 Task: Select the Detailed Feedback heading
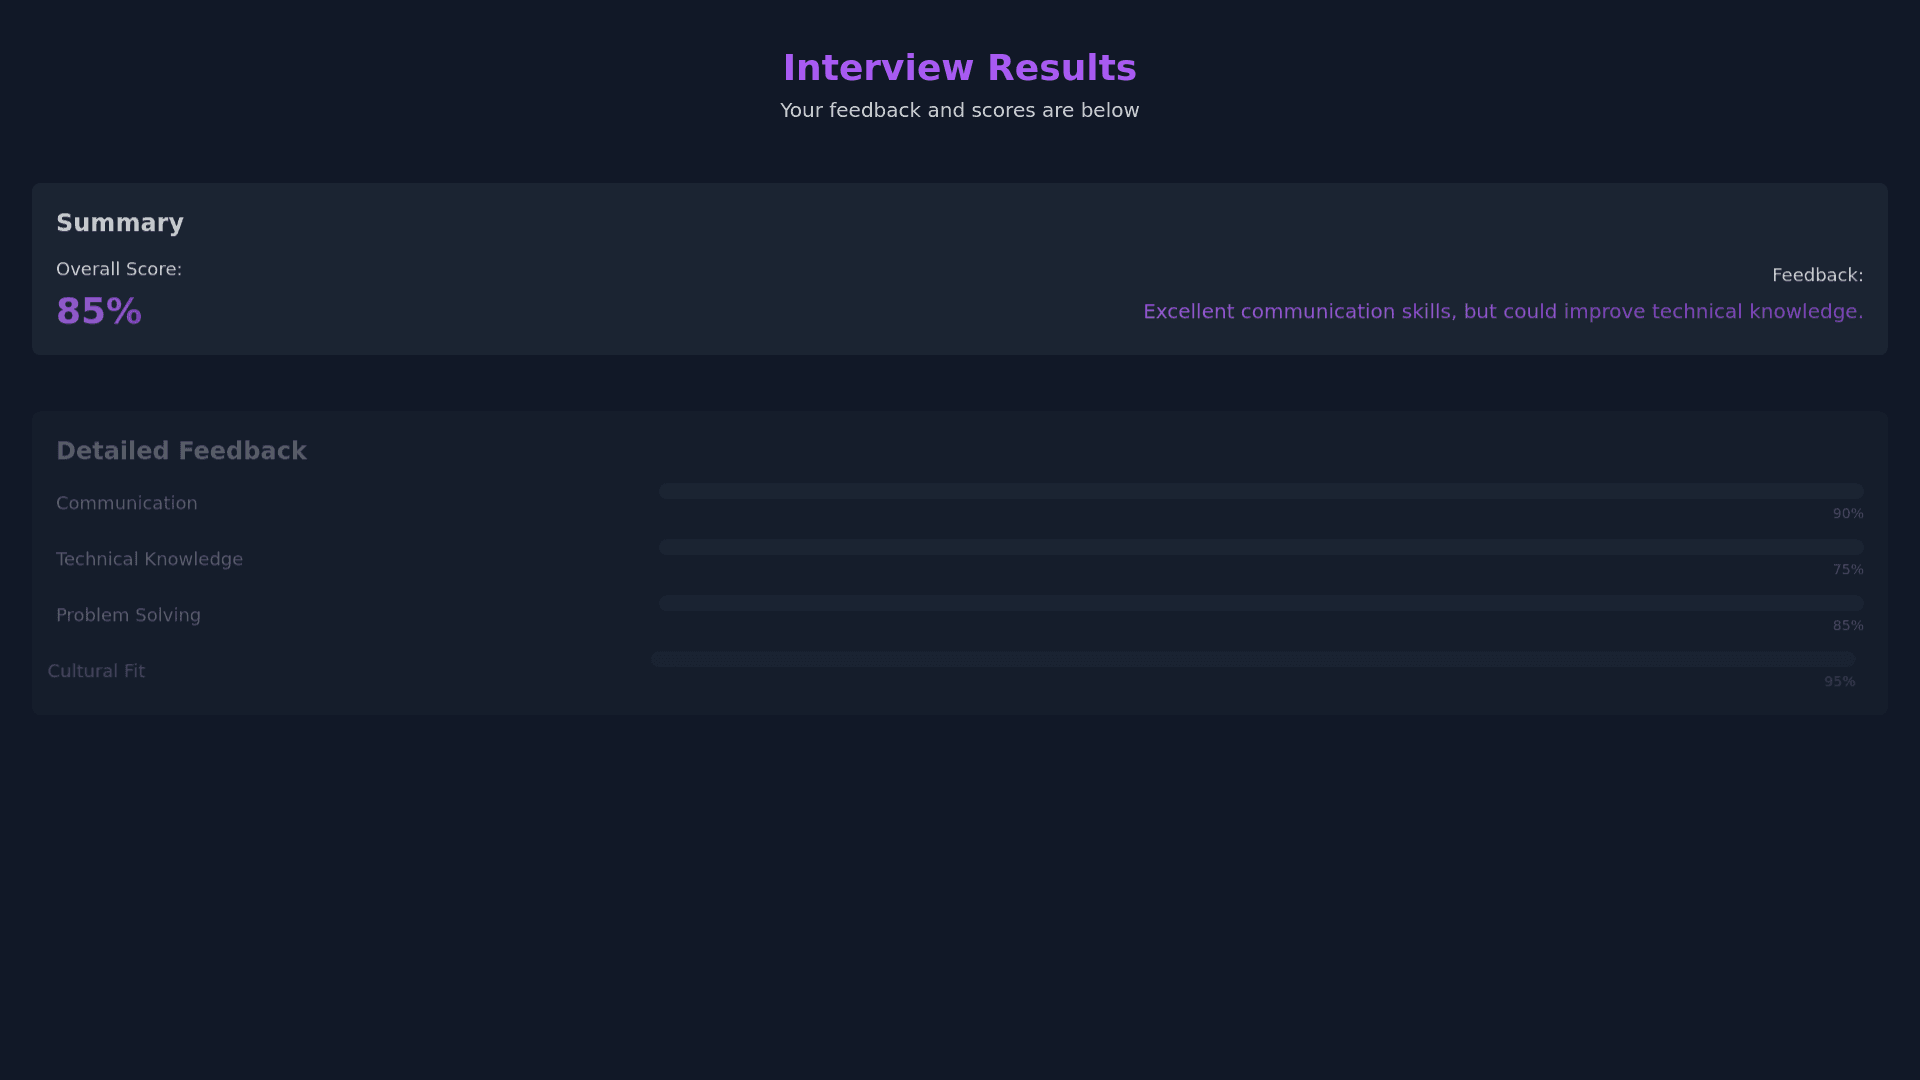tap(181, 451)
